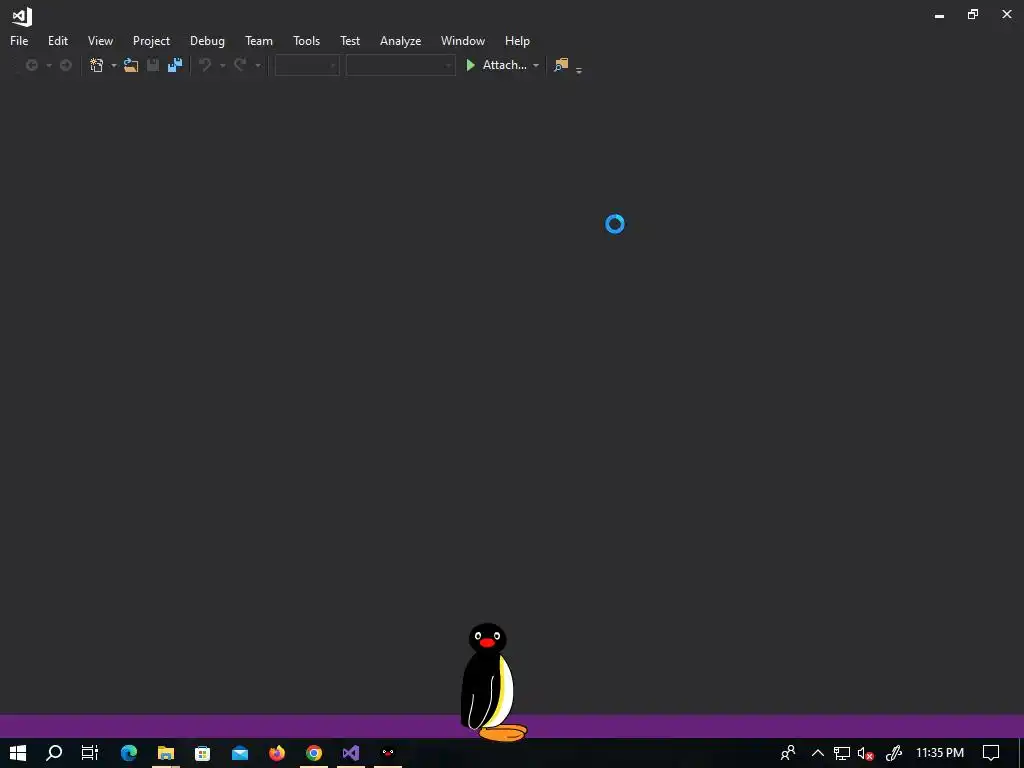This screenshot has width=1024, height=768.
Task: Open Task View in the taskbar
Action: (90, 753)
